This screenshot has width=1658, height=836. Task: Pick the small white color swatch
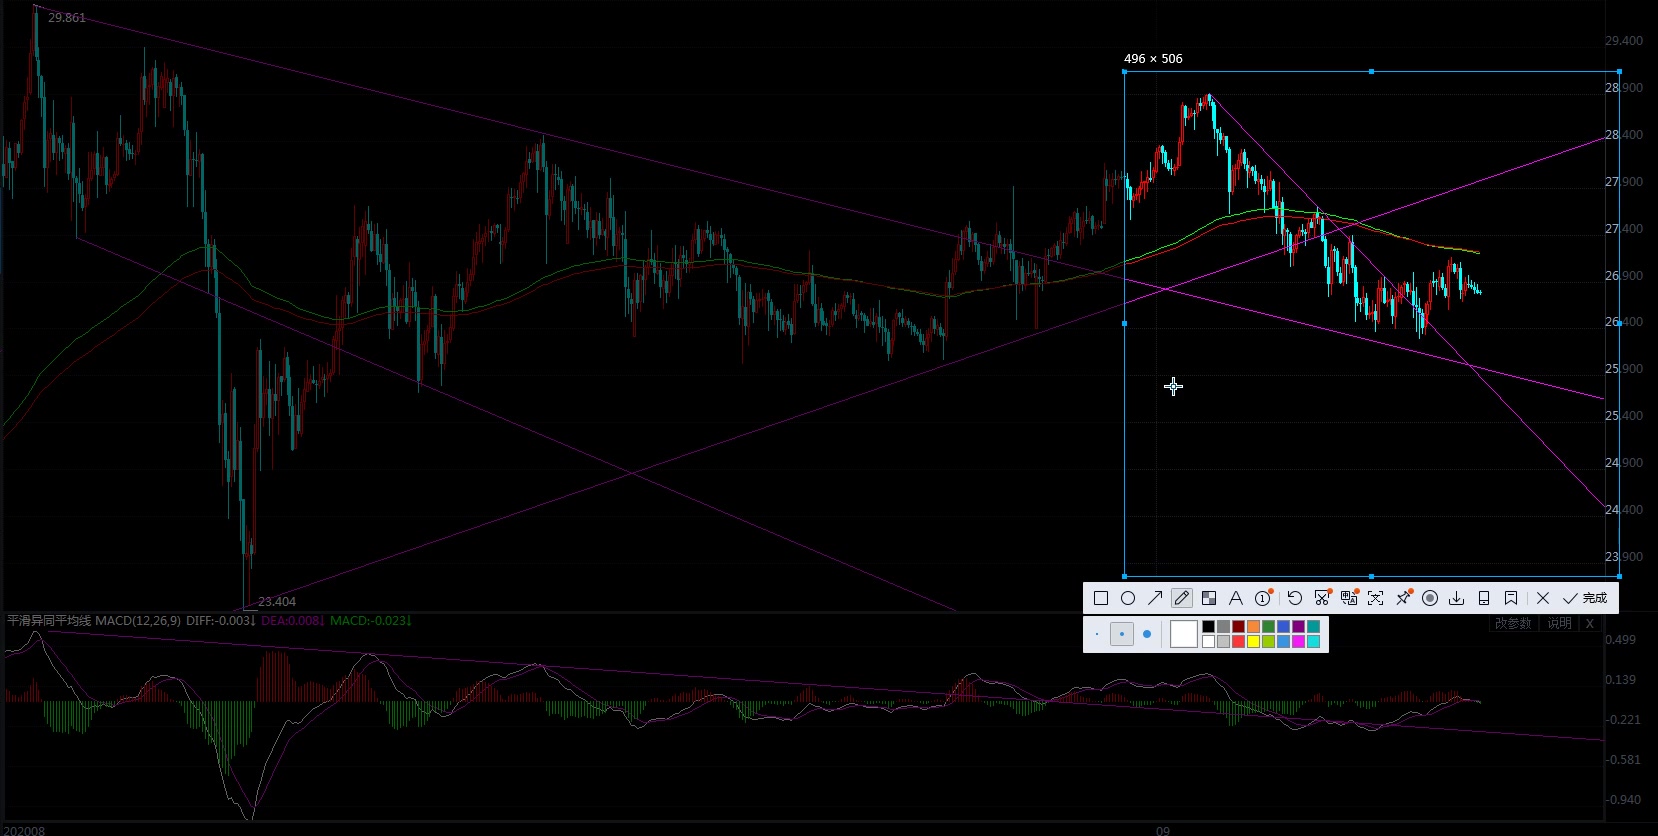(x=1208, y=641)
